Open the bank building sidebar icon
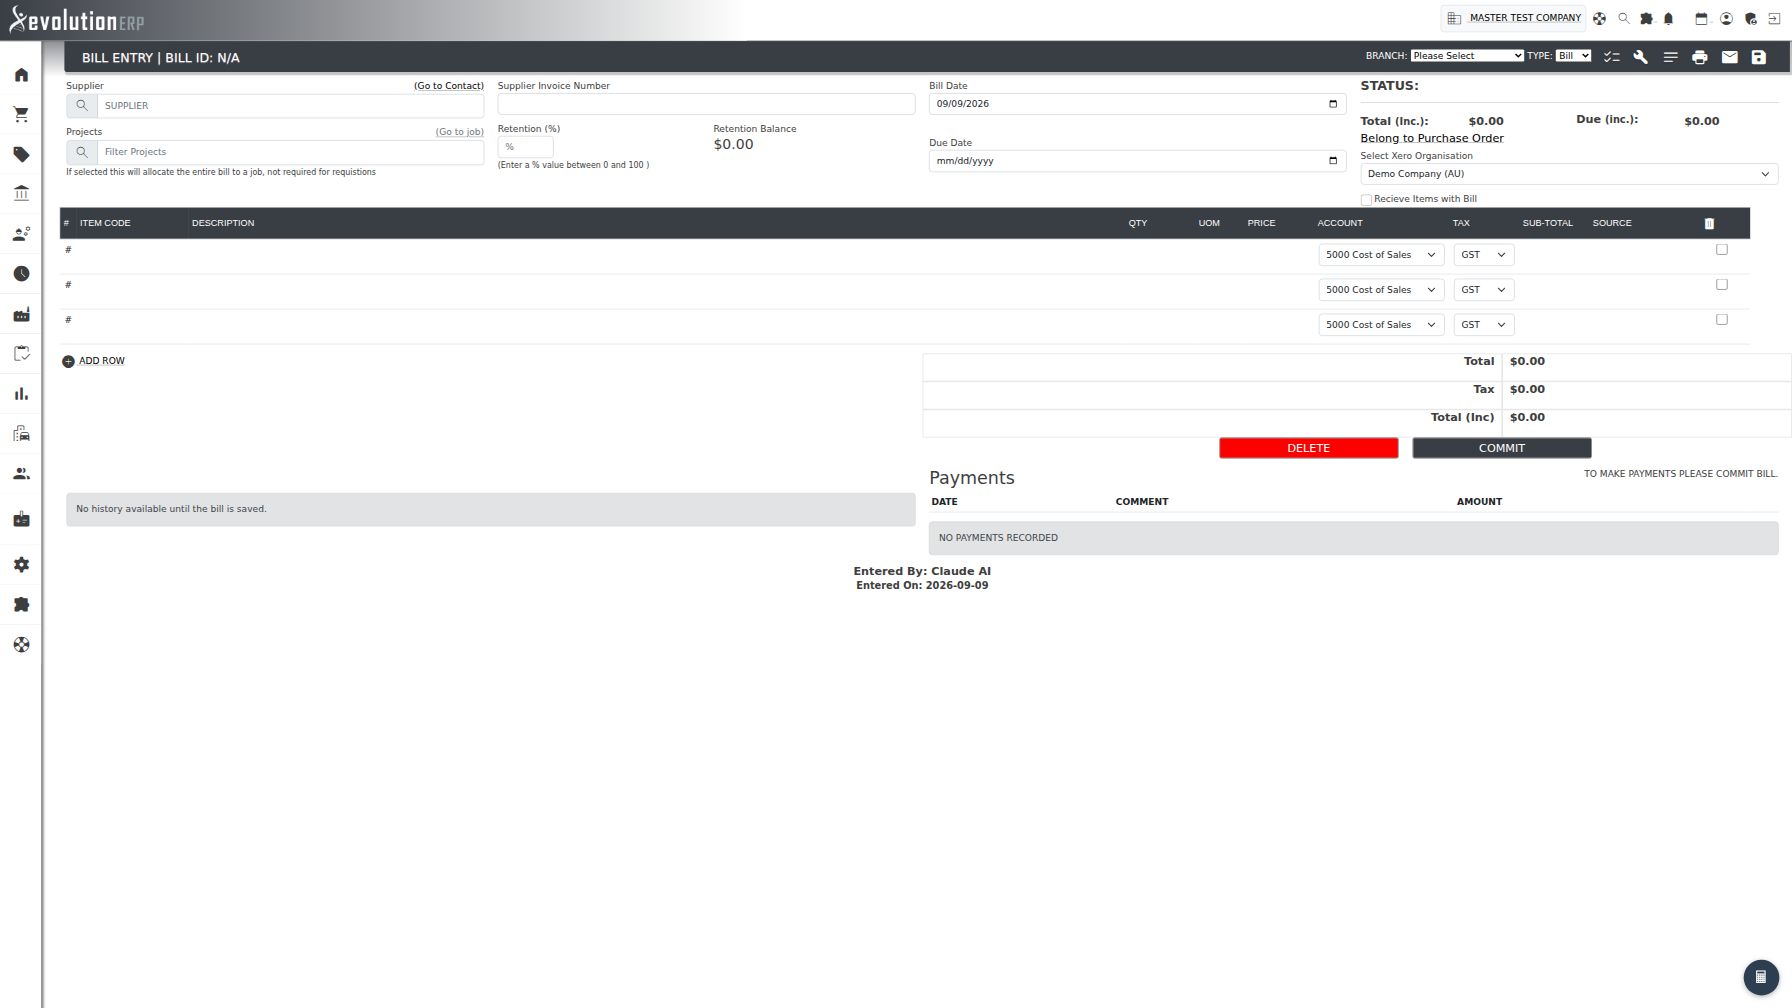Image resolution: width=1792 pixels, height=1008 pixels. coord(21,193)
